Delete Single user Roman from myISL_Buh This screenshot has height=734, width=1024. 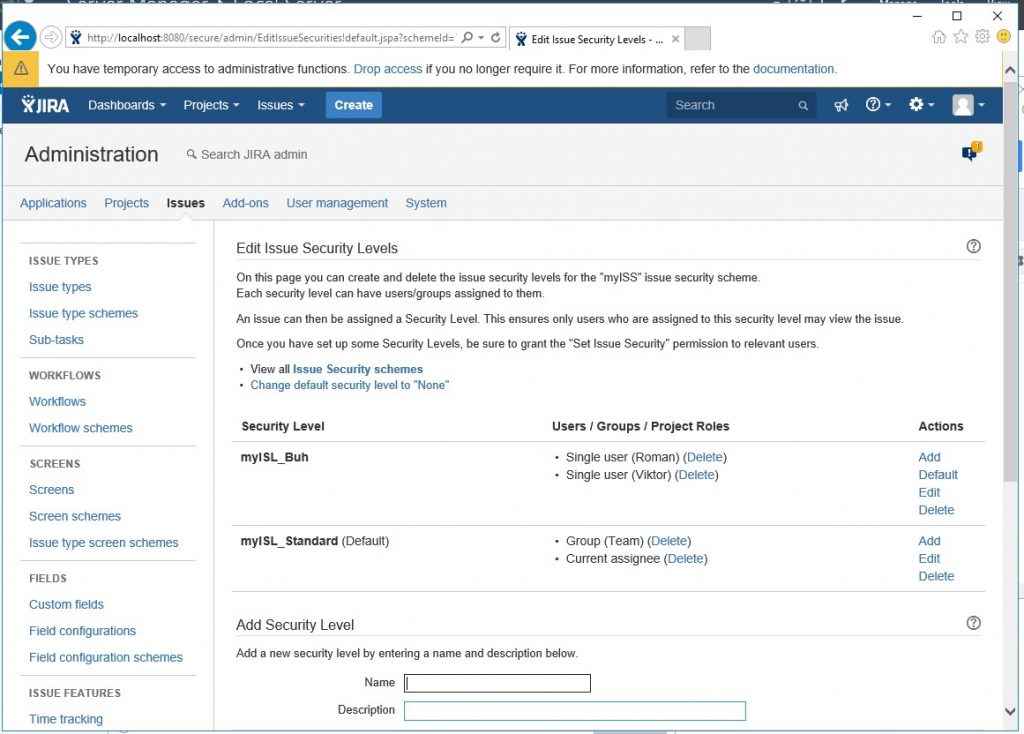coord(705,457)
